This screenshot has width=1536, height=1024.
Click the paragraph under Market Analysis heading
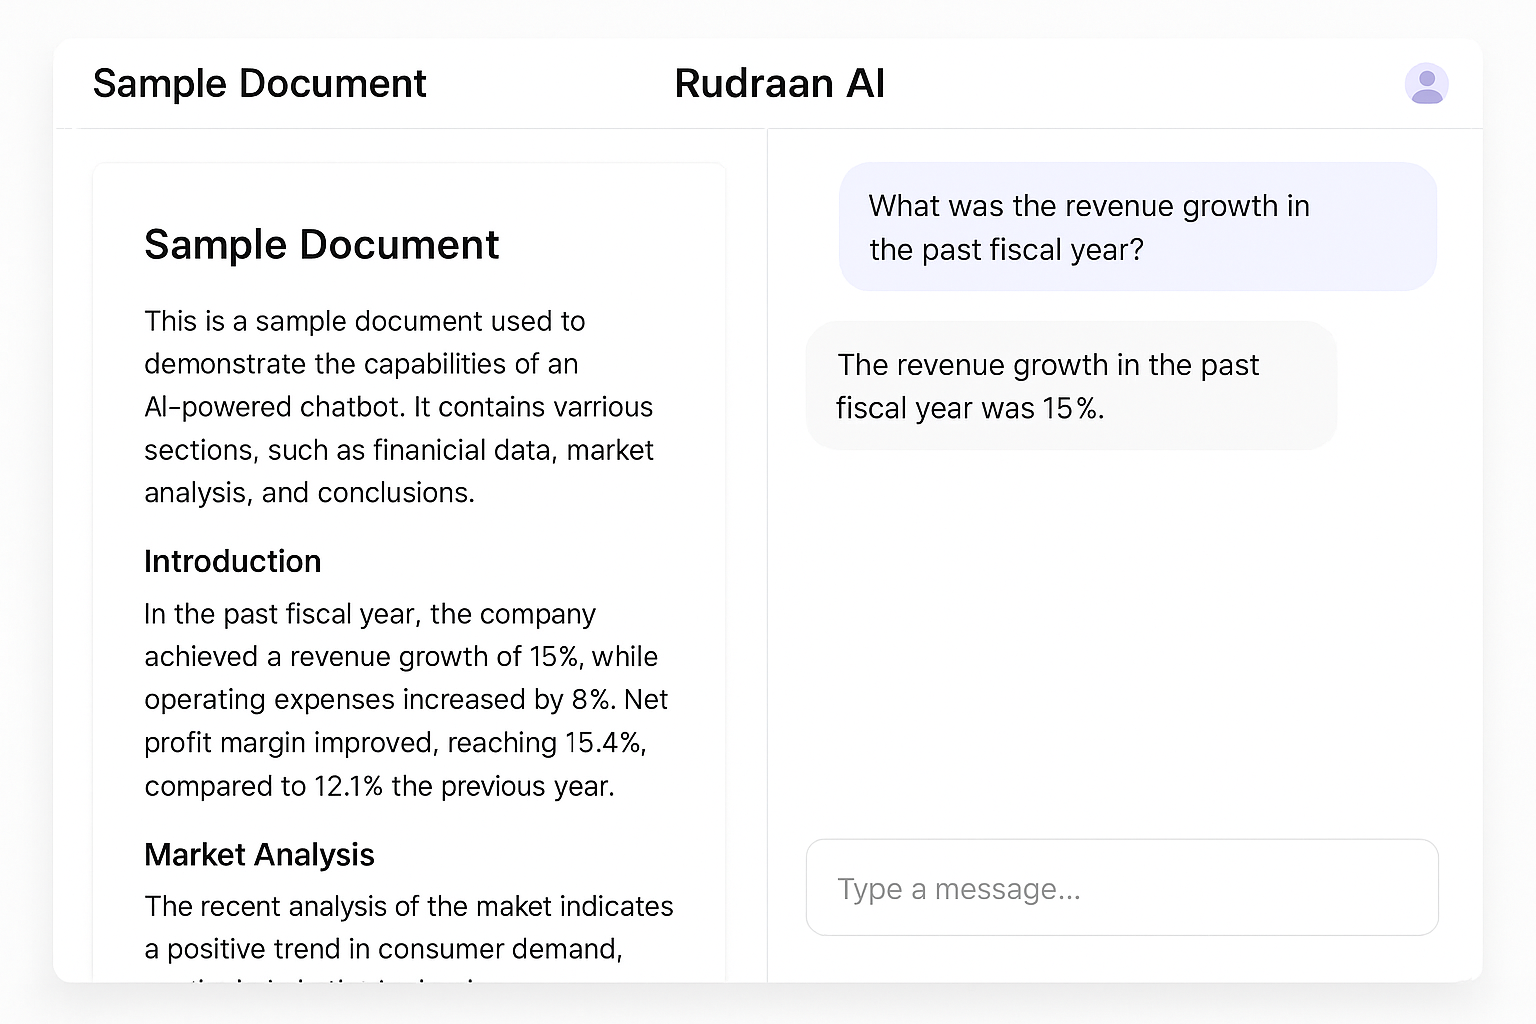pos(408,927)
